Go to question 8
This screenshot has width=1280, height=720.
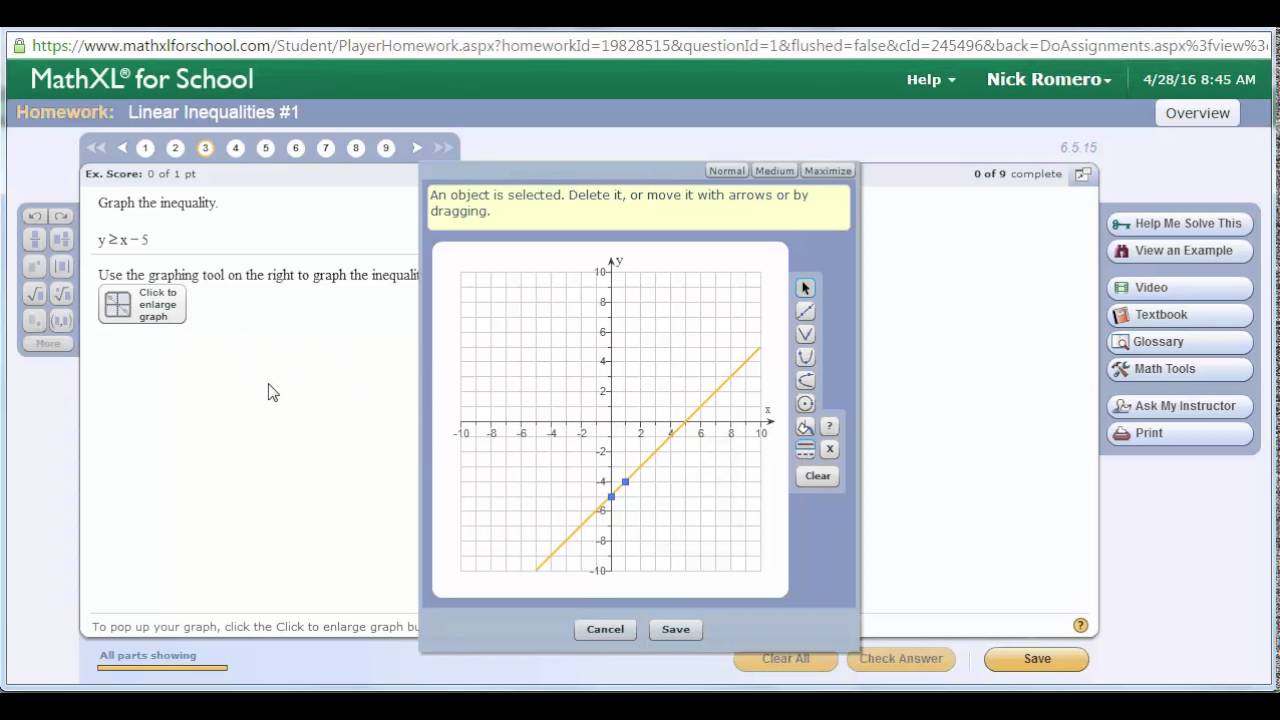(x=355, y=148)
